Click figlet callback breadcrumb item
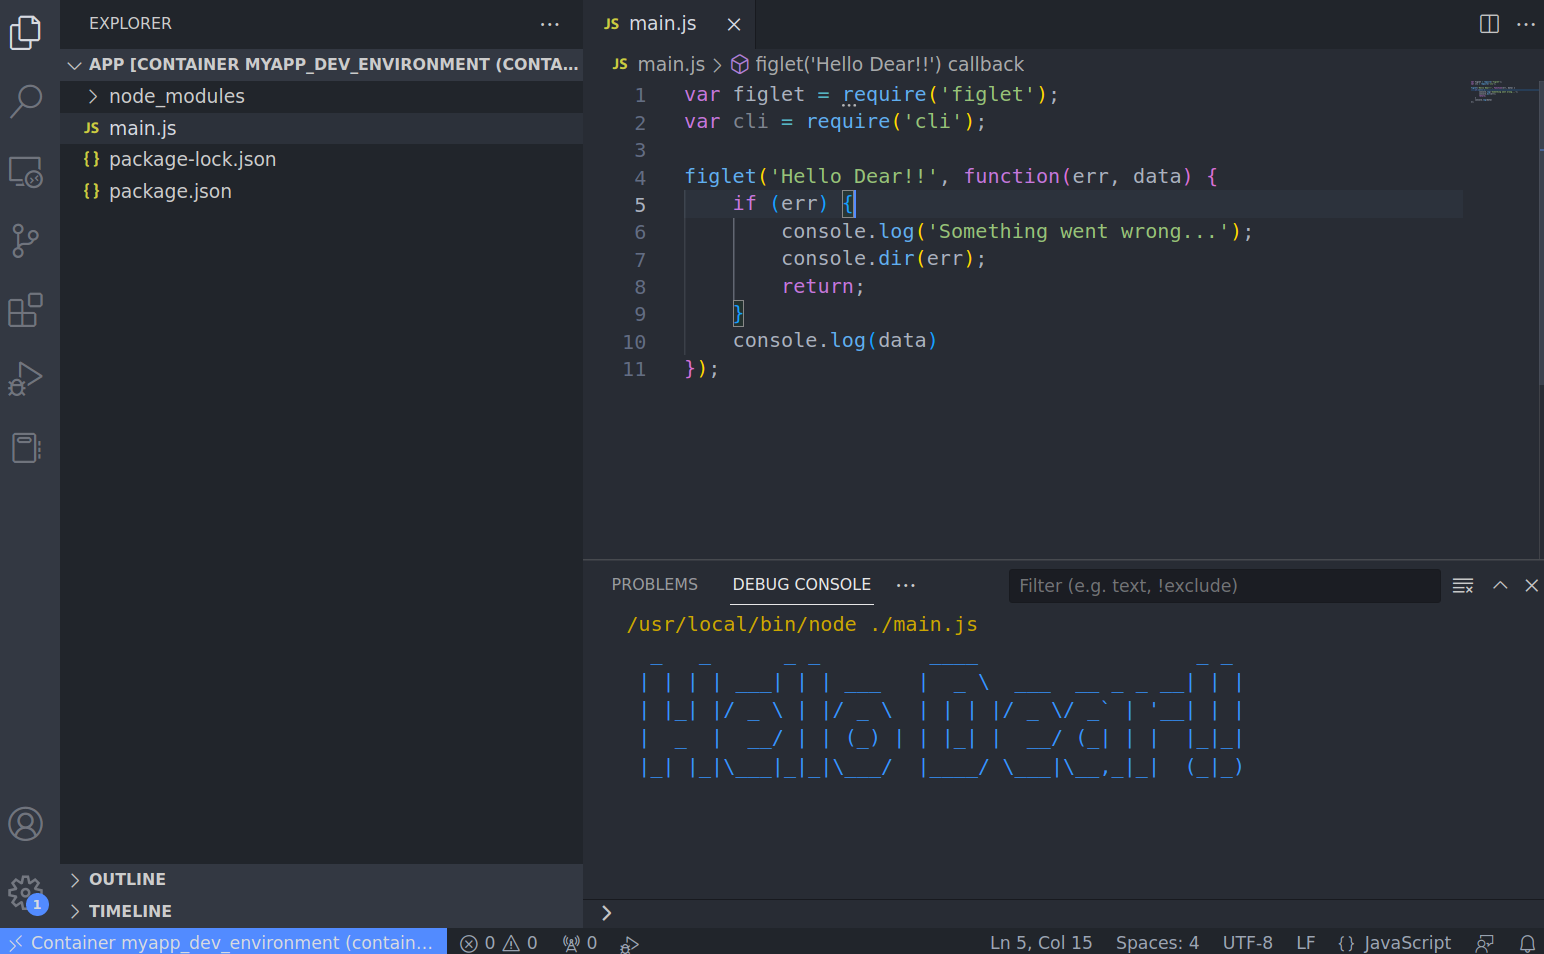 click(877, 64)
